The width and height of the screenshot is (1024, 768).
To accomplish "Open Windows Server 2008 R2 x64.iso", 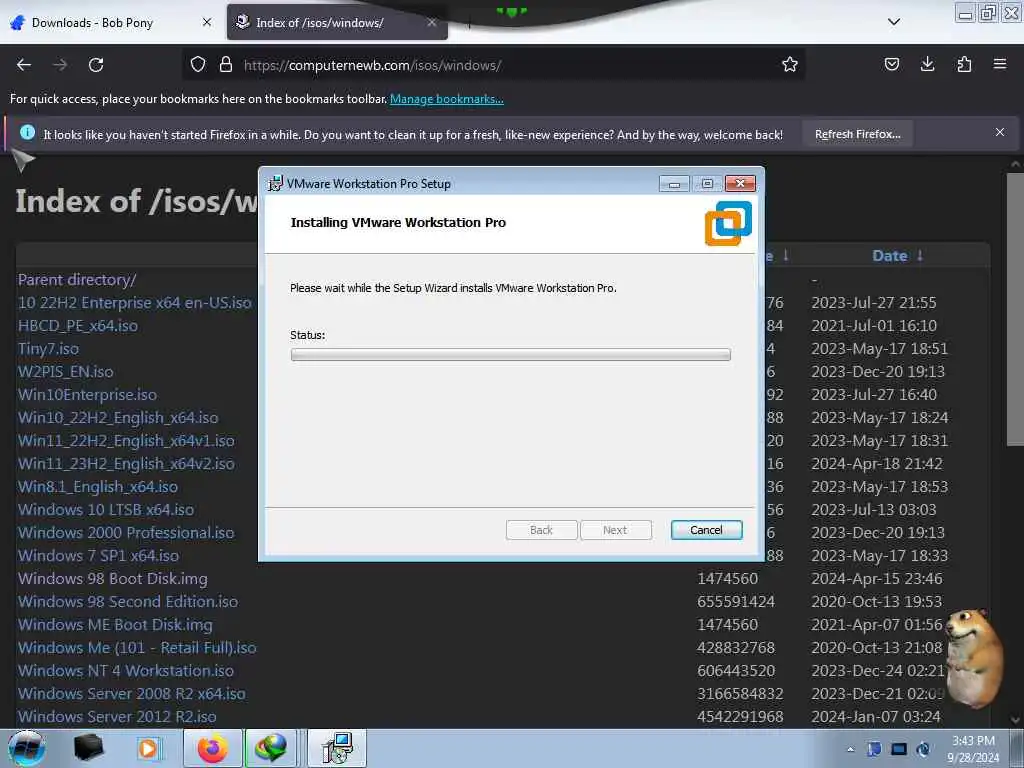I will (132, 694).
